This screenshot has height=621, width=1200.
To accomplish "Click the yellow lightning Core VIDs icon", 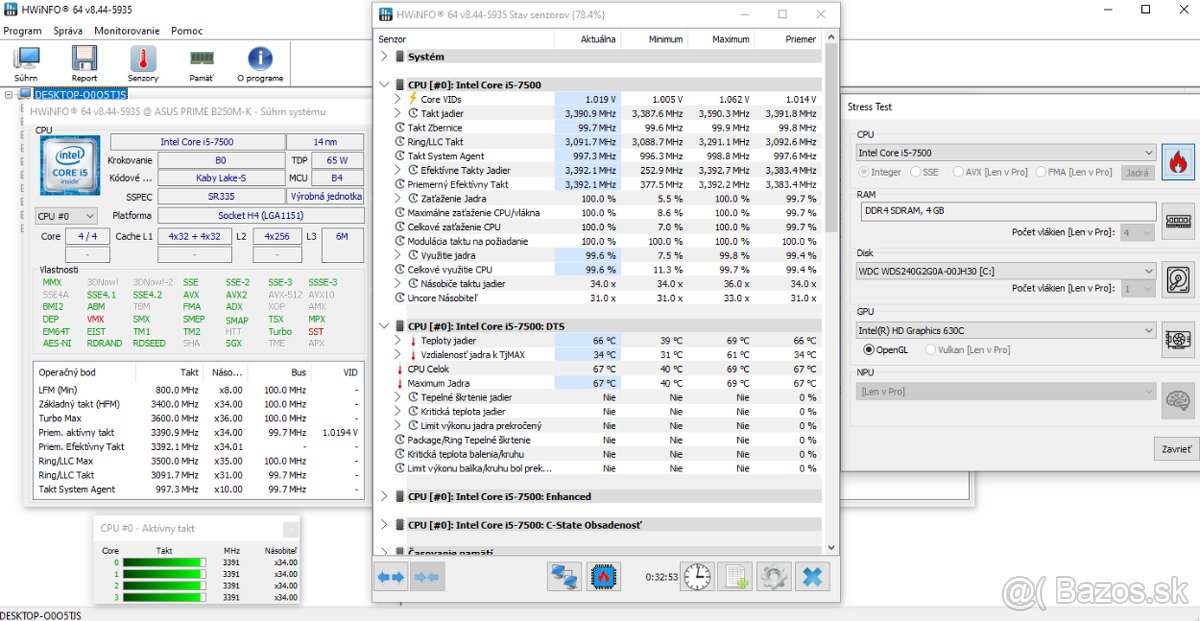I will pyautogui.click(x=413, y=99).
